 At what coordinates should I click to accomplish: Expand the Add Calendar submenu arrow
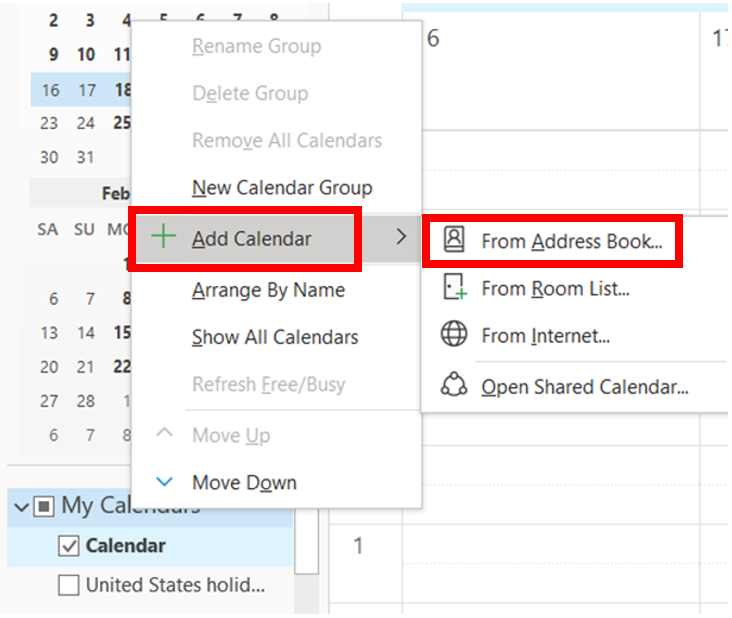[401, 237]
